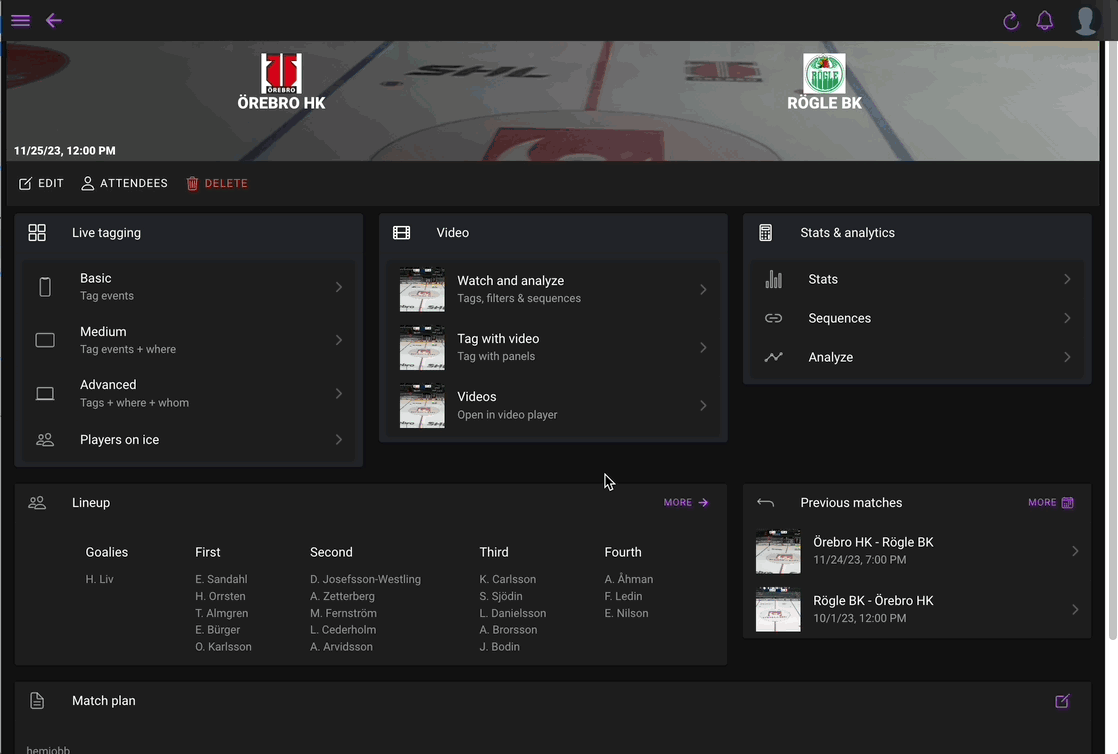Expand the Medium tagging chevron
The height and width of the screenshot is (754, 1118).
pos(339,340)
